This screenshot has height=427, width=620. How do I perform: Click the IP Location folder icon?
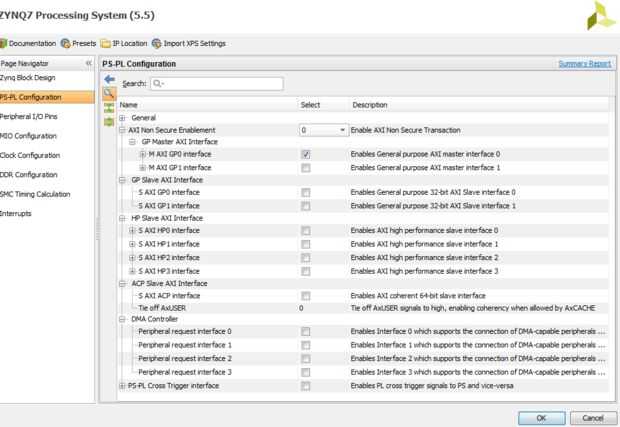106,43
